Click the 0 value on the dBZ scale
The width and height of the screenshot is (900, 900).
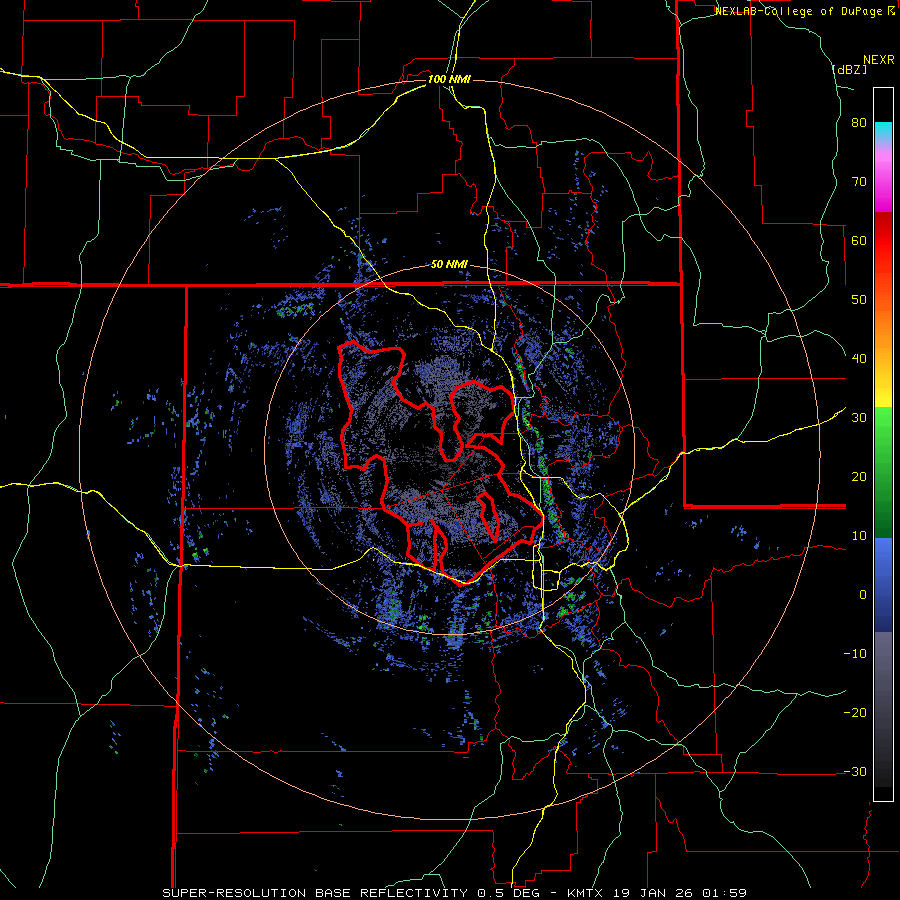point(863,595)
